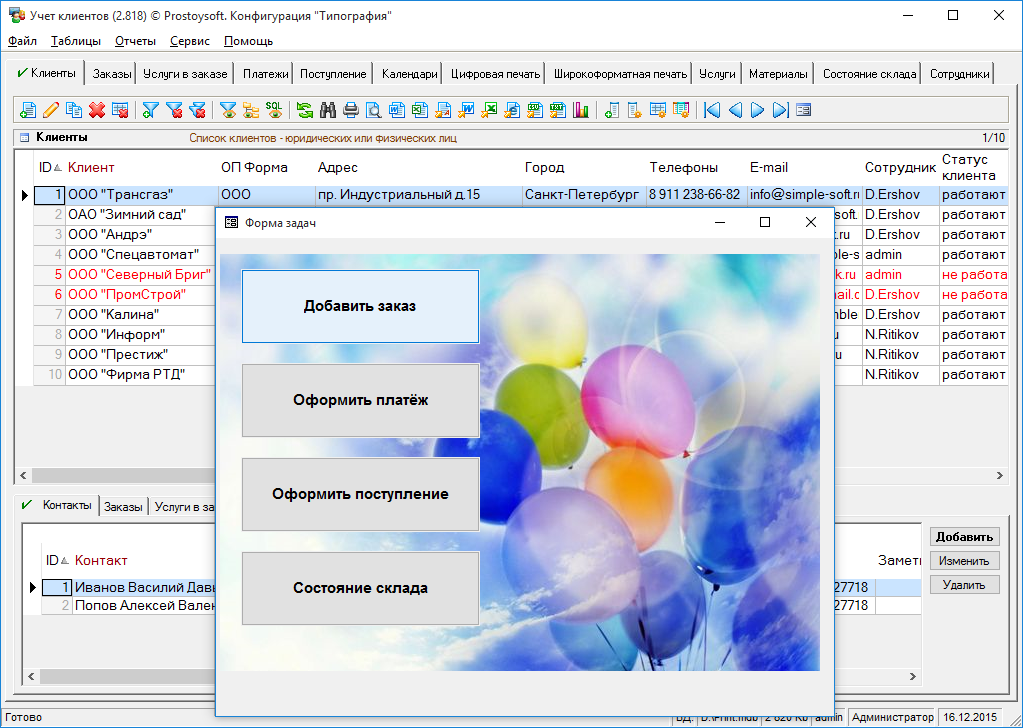The width and height of the screenshot is (1023, 728).
Task: Click the Оформить платёж button
Action: pos(360,400)
